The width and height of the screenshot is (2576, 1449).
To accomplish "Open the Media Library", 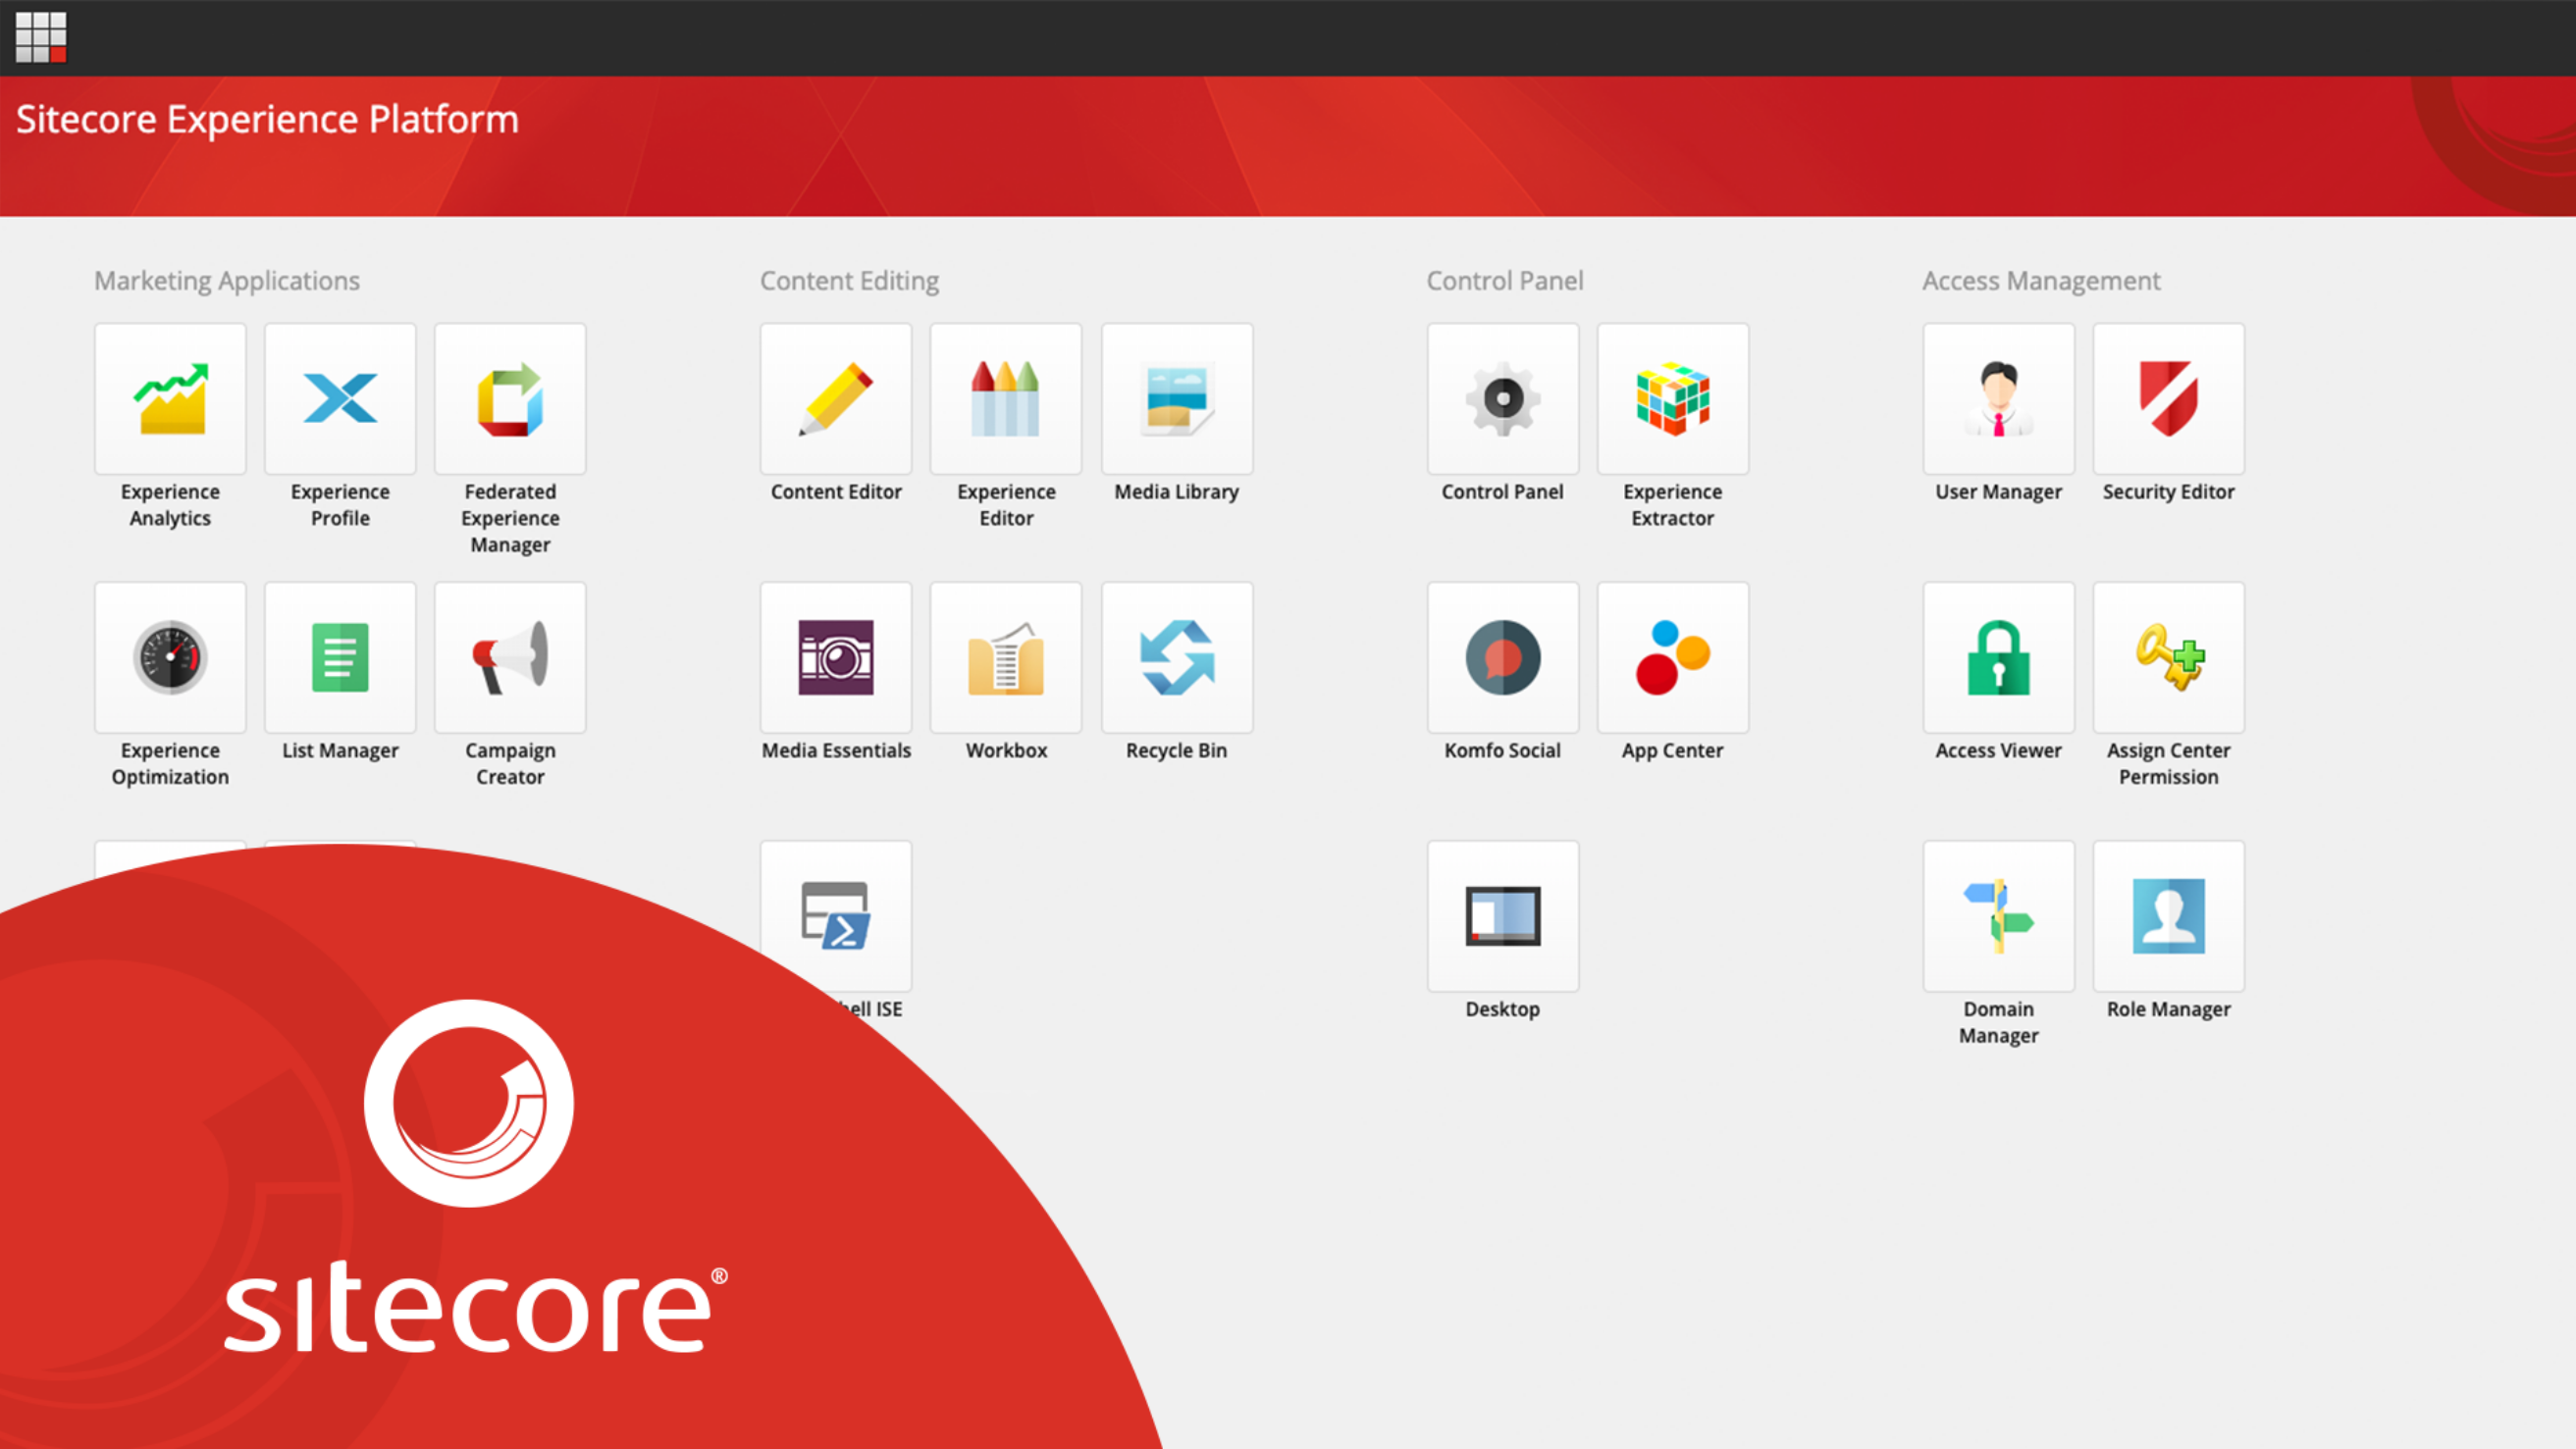I will 1177,398.
